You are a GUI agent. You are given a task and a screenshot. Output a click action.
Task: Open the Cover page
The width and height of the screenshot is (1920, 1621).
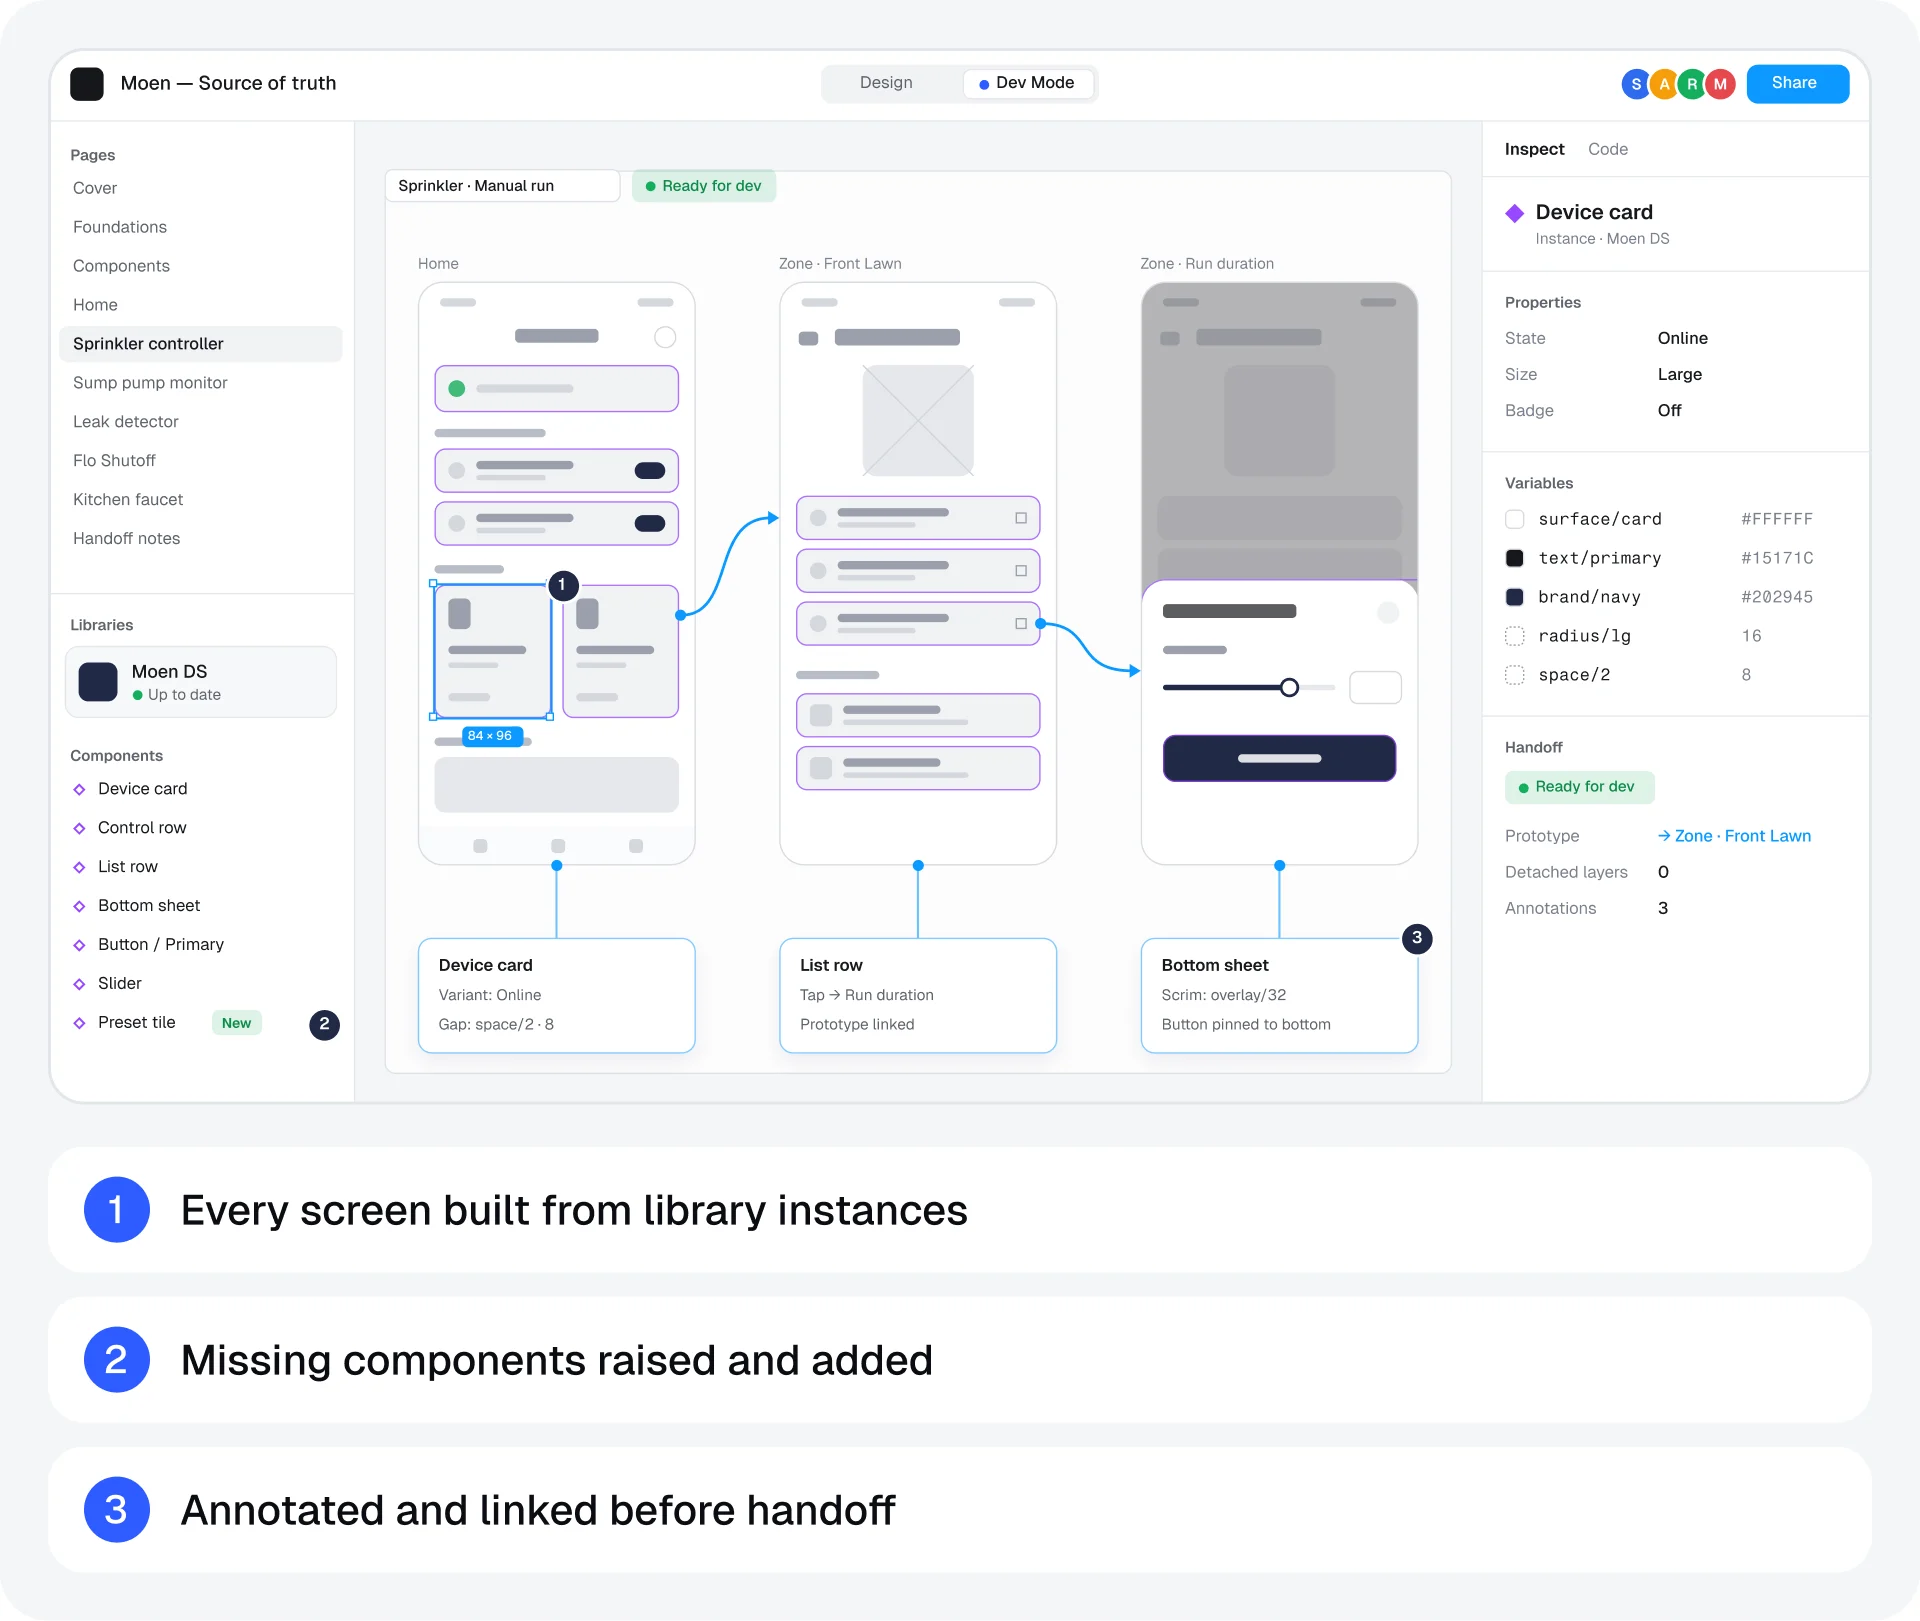coord(95,188)
